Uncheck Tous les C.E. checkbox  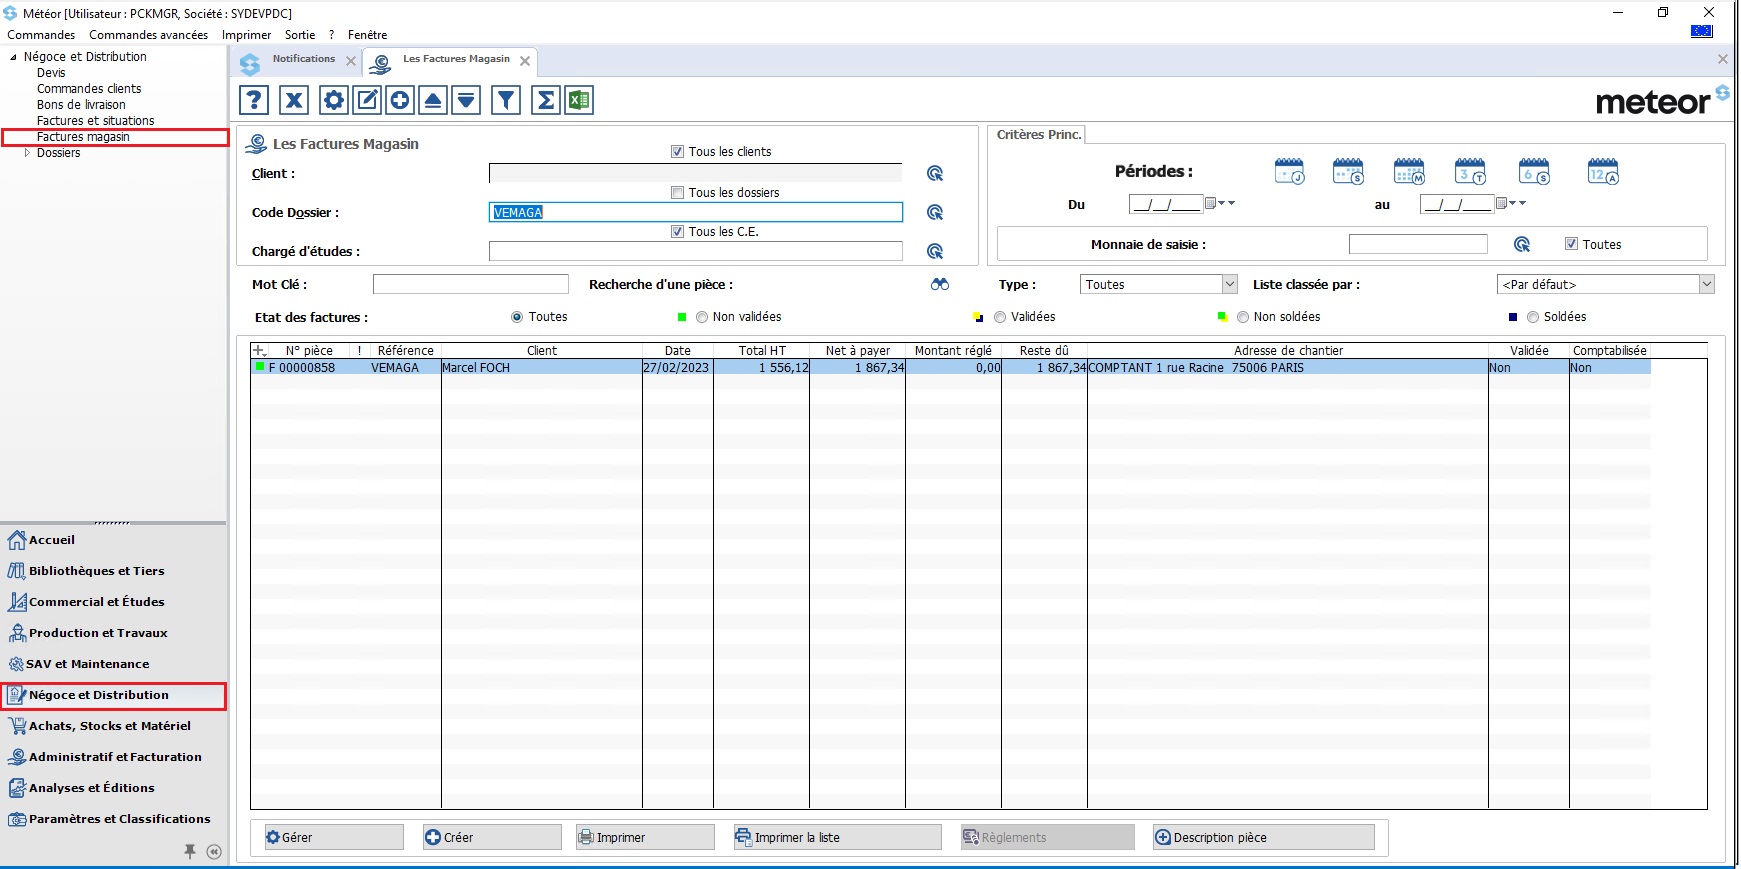(678, 232)
